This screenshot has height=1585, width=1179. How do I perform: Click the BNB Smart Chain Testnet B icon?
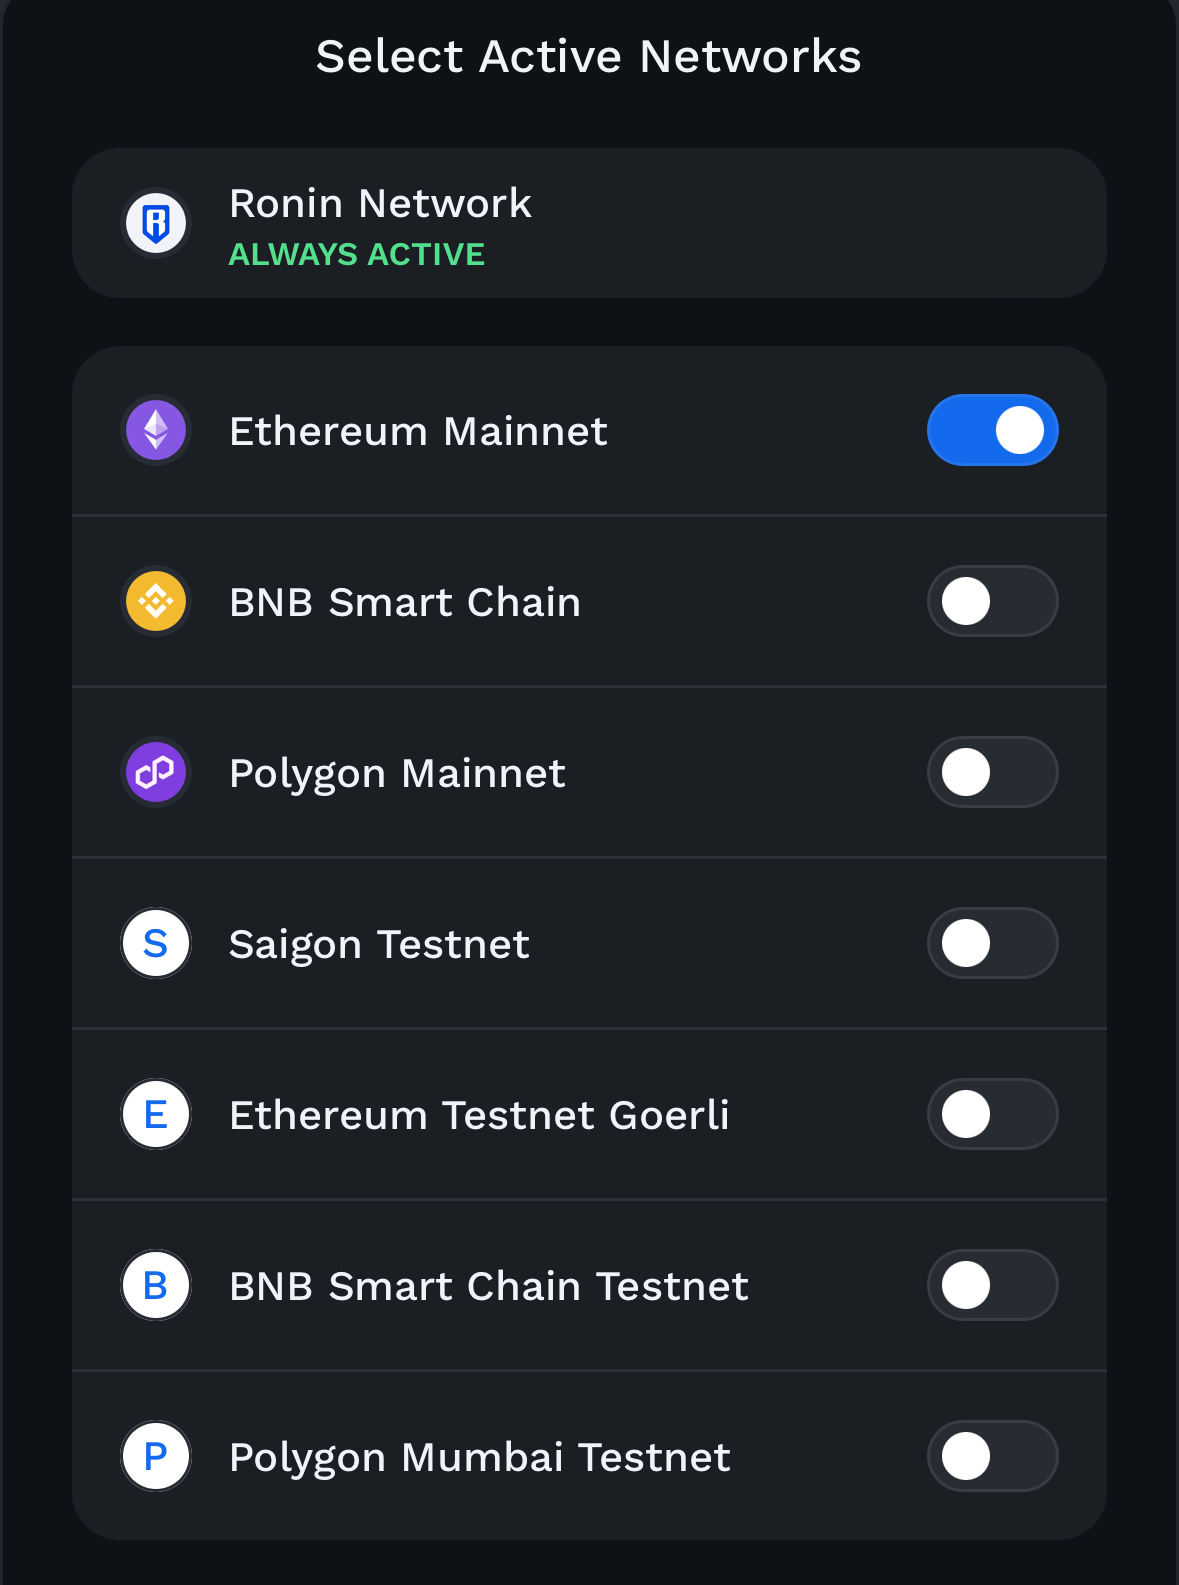pos(156,1286)
